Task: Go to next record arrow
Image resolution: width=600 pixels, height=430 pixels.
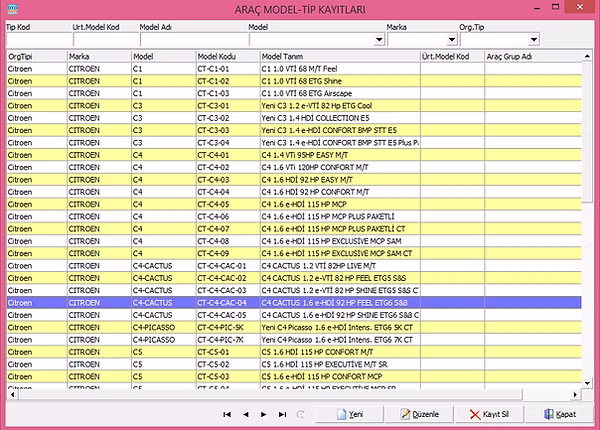Action: click(264, 414)
